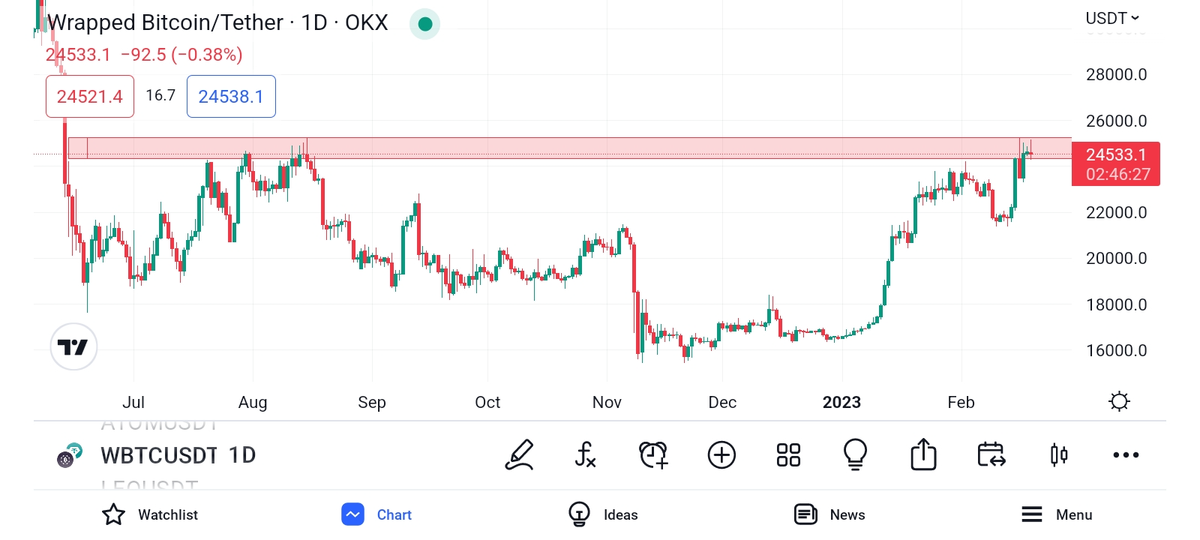Open the WBTCUSDT 1D symbol selector
The height and width of the screenshot is (540, 1200).
point(178,456)
